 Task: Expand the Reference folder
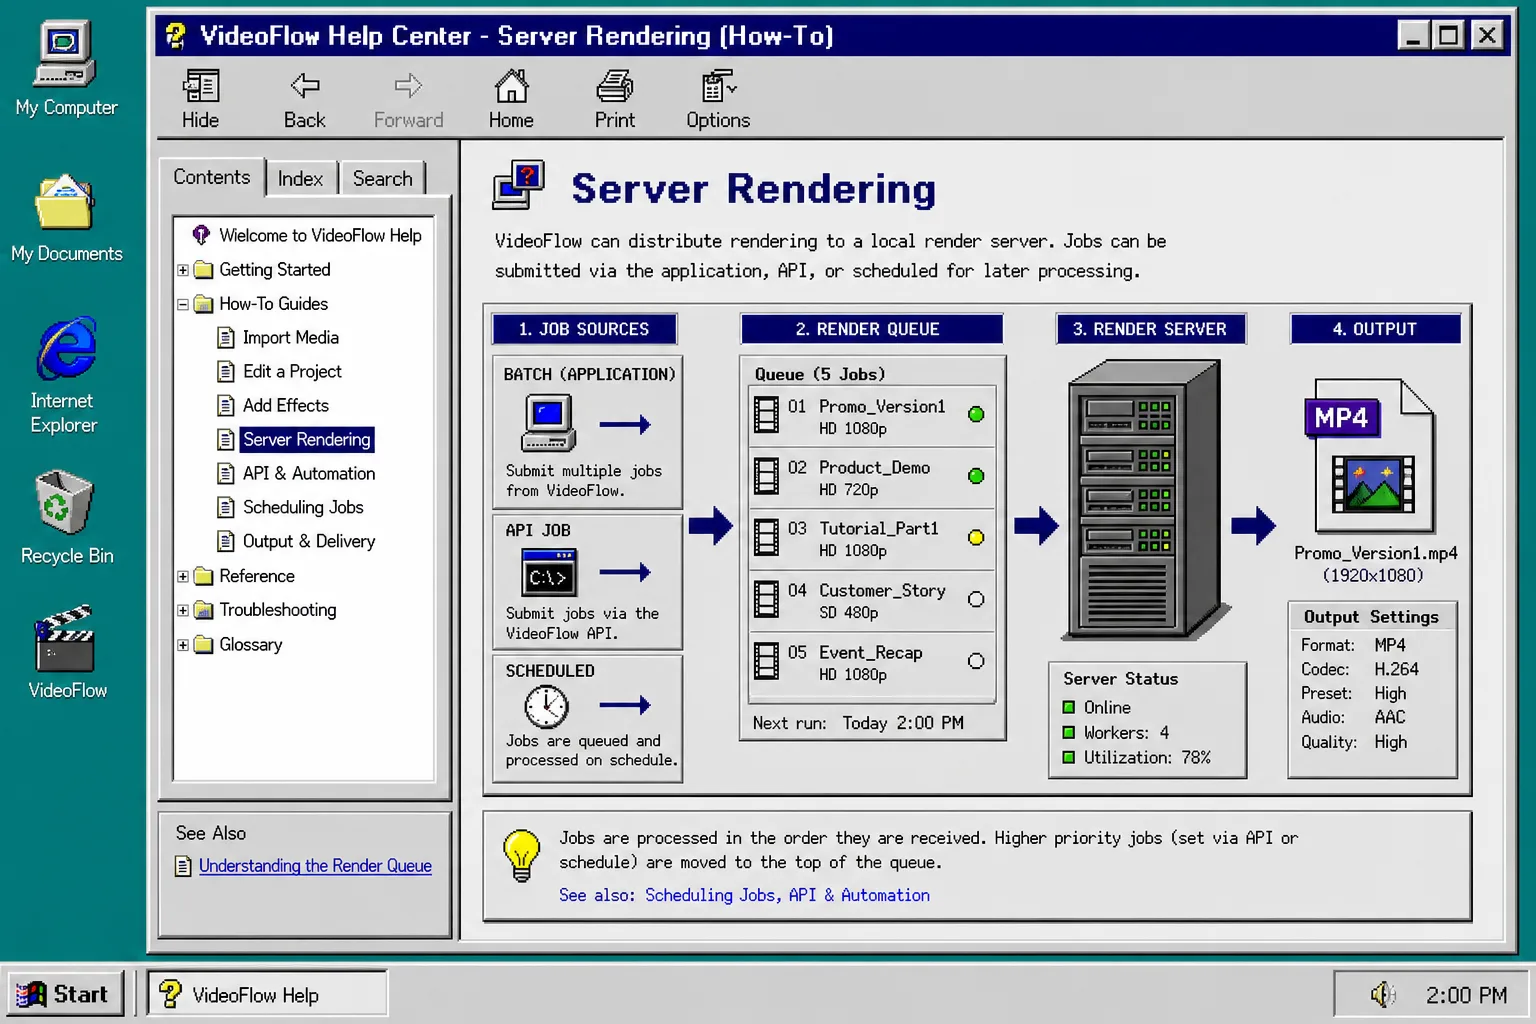(x=183, y=576)
